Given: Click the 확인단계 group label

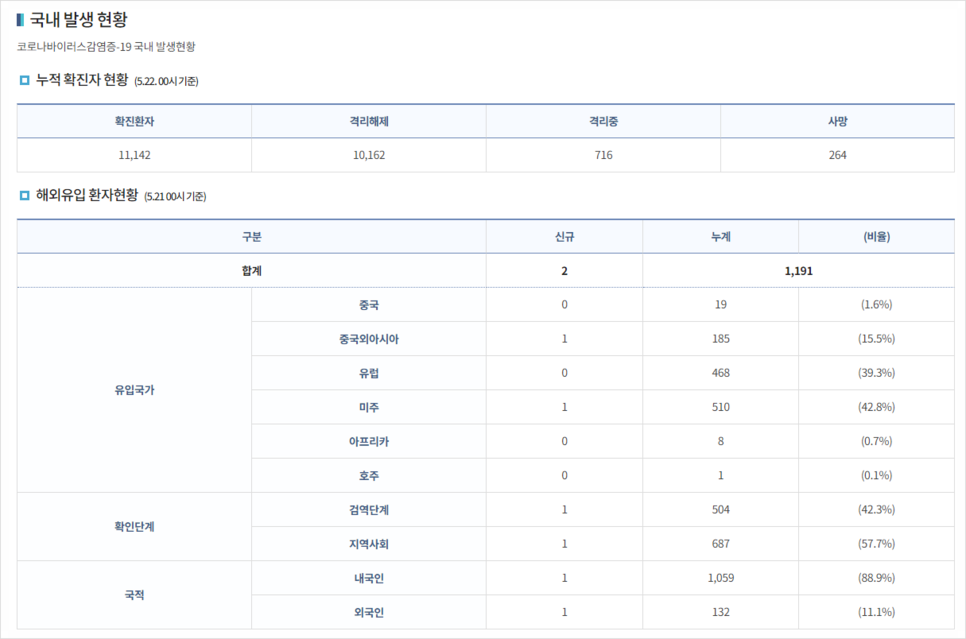Looking at the screenshot, I should click(x=134, y=527).
